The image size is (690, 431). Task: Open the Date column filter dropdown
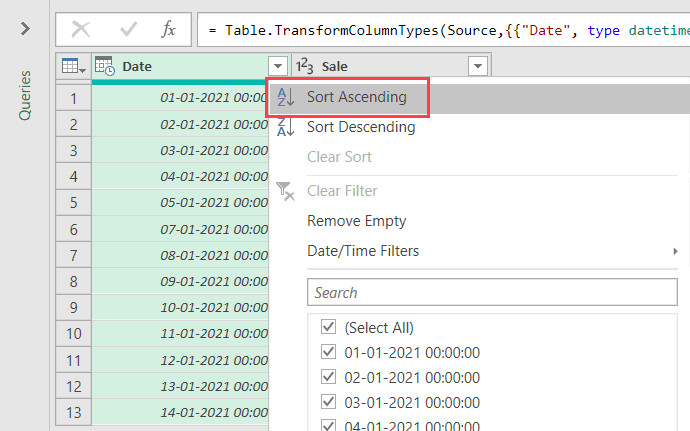click(x=279, y=66)
